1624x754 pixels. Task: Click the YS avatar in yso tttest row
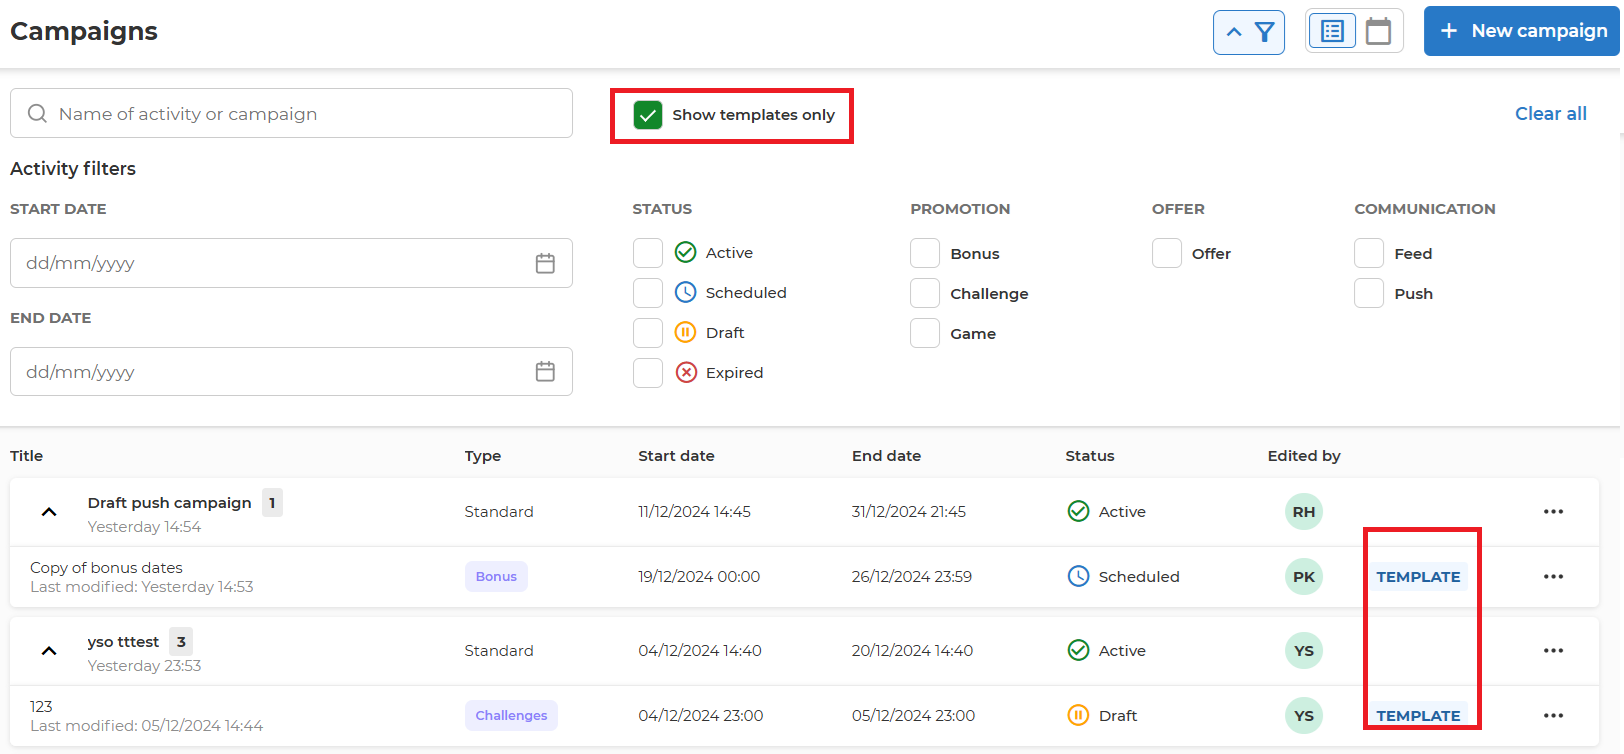(1304, 651)
